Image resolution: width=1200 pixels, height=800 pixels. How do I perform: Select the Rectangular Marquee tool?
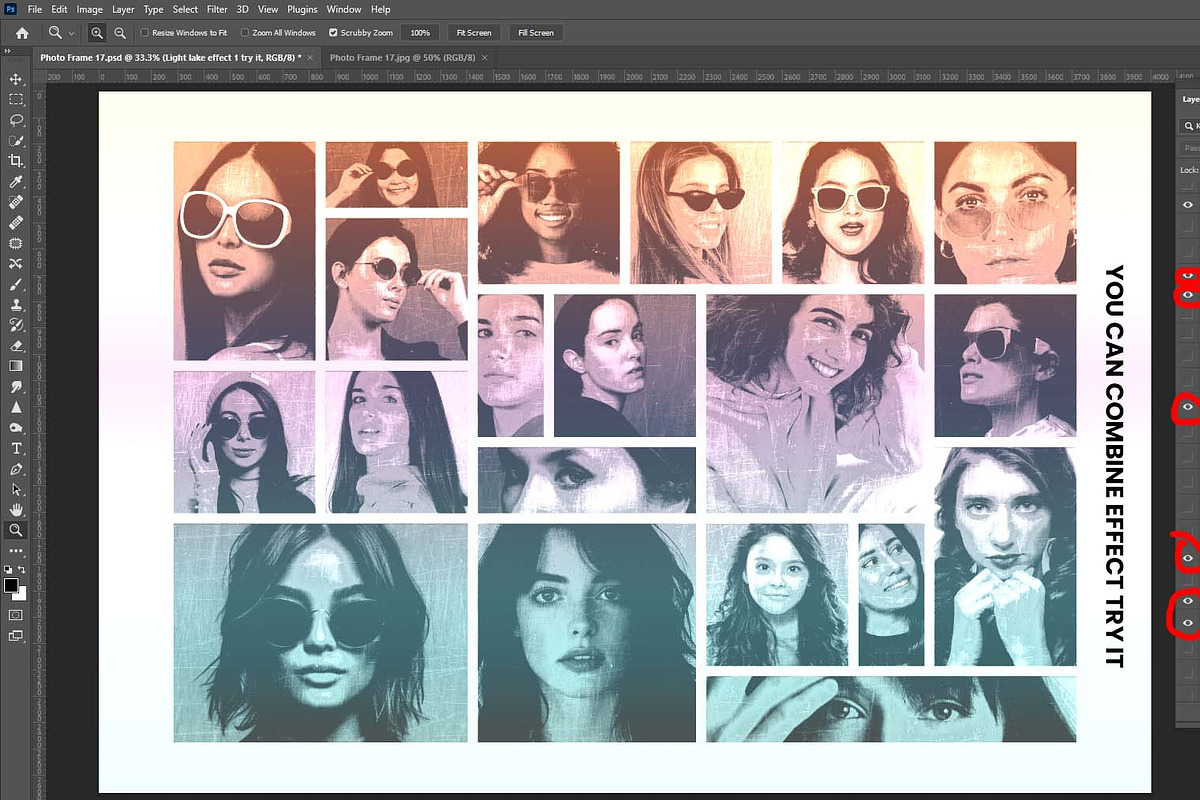(x=15, y=100)
